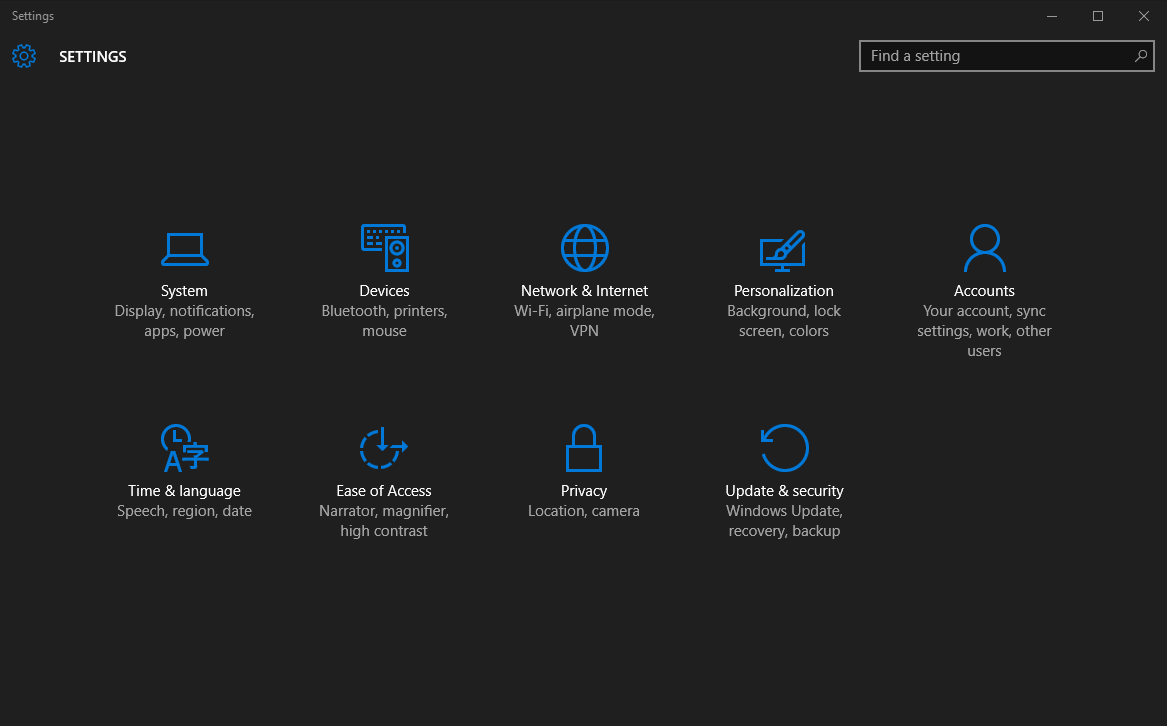Select the Time & language title

click(184, 491)
